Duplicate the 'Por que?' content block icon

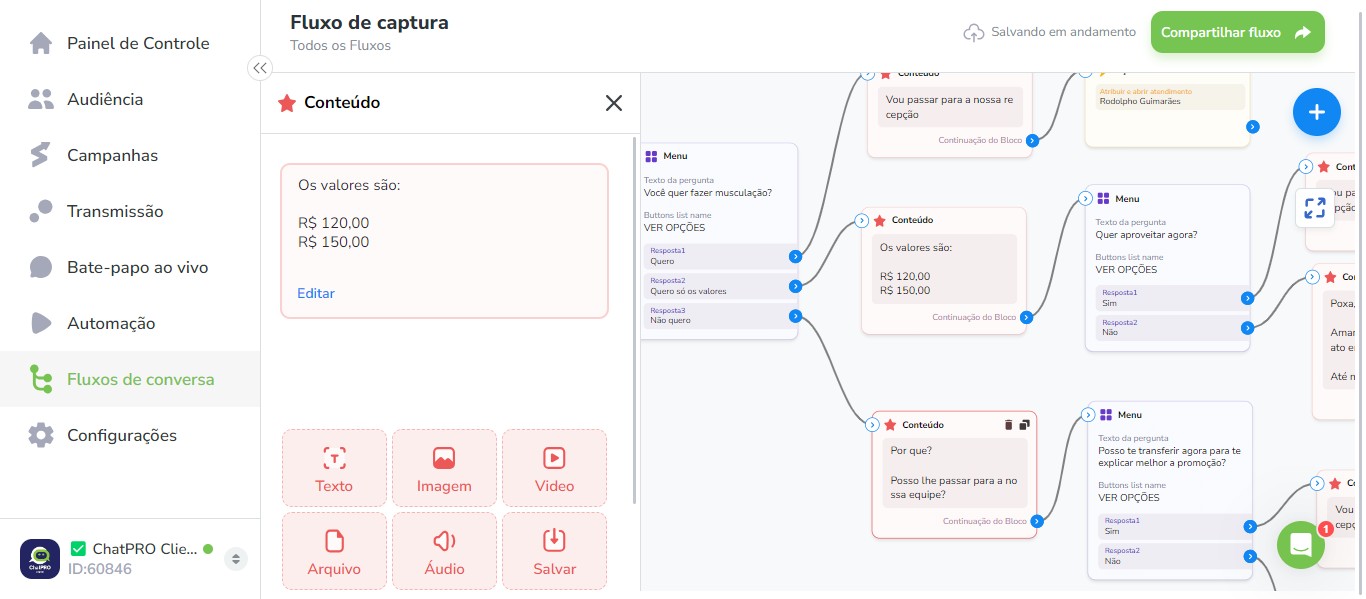coord(1025,425)
